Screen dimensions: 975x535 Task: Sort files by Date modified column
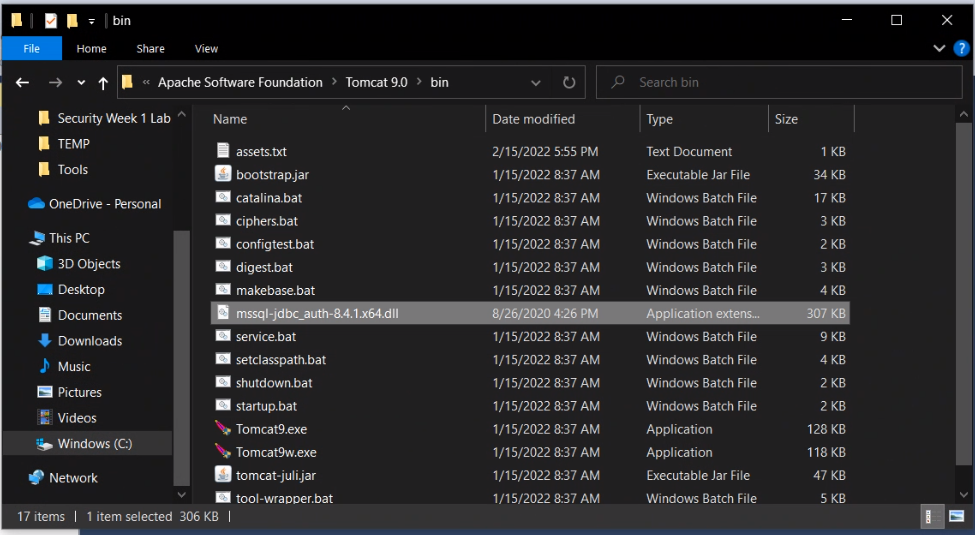[533, 119]
